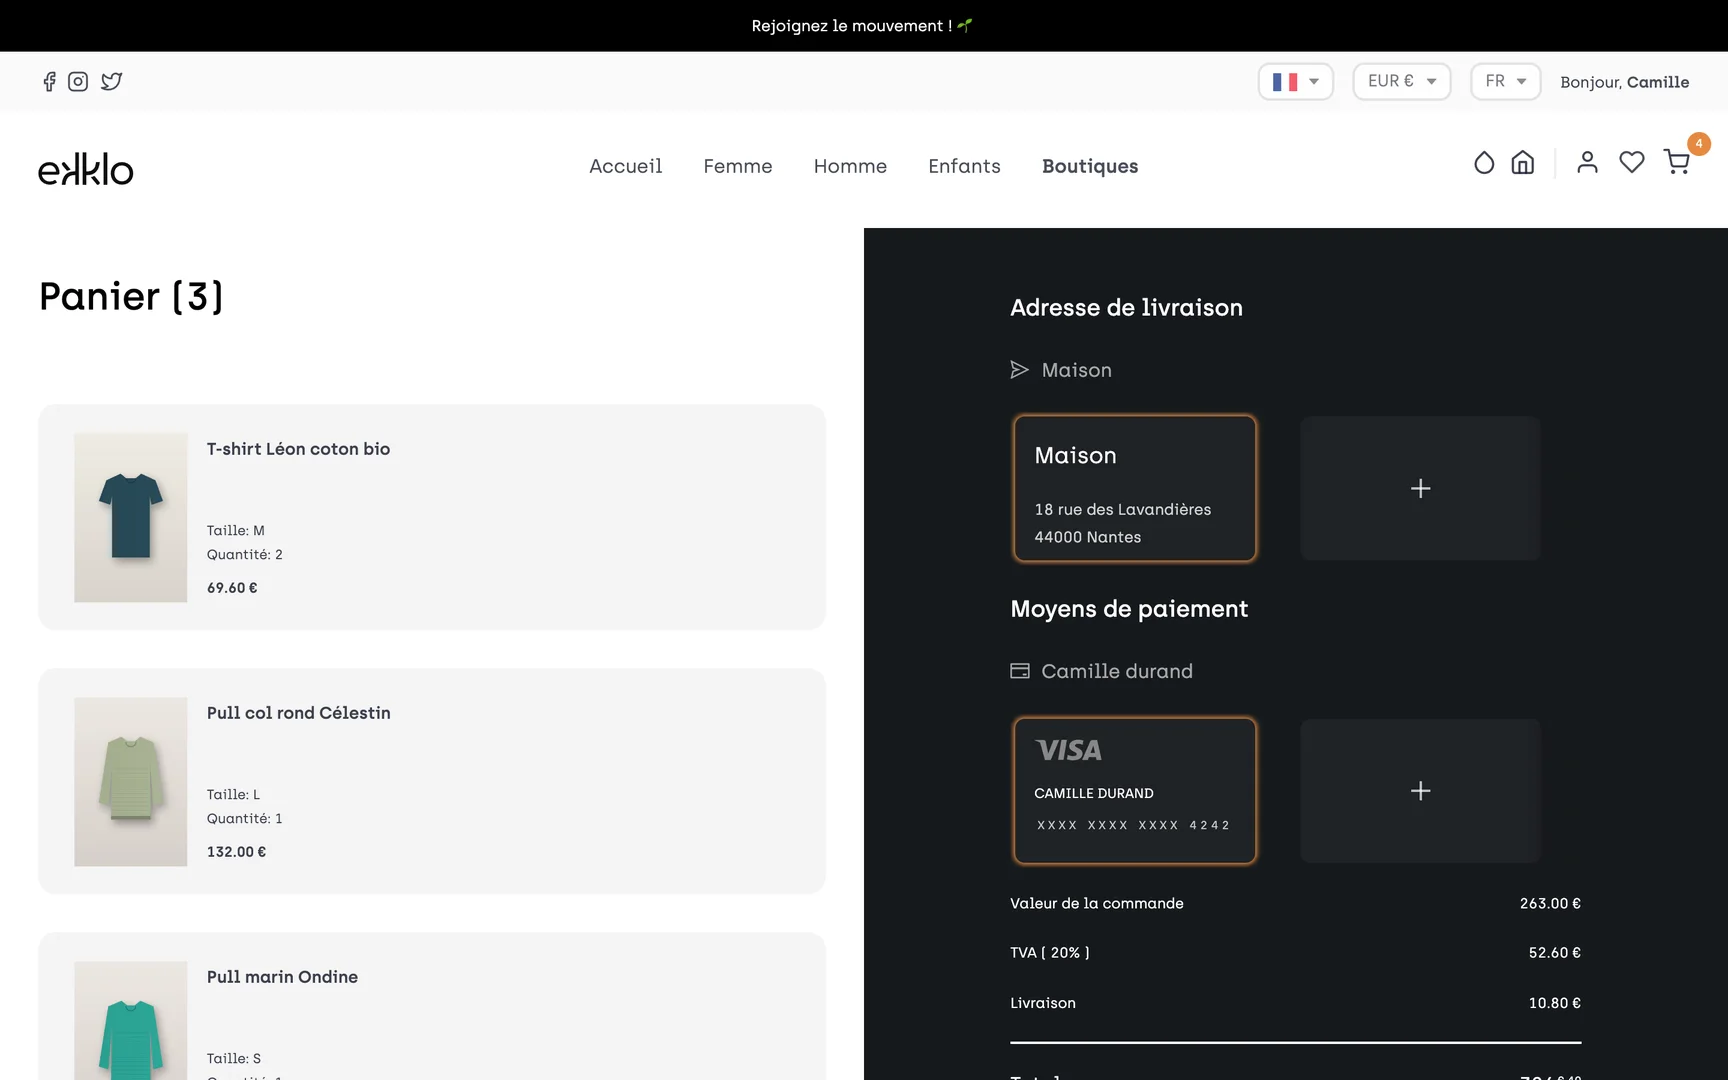Viewport: 1728px width, 1080px height.
Task: Click the 10.80 € shipping amount
Action: click(1554, 1003)
